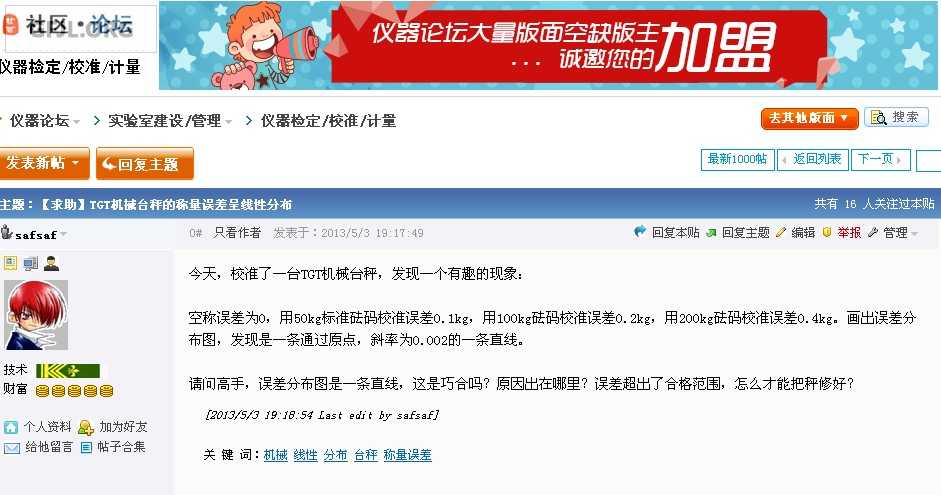Open the 去其他版面 dropdown
941x495 pixels.
(x=809, y=118)
